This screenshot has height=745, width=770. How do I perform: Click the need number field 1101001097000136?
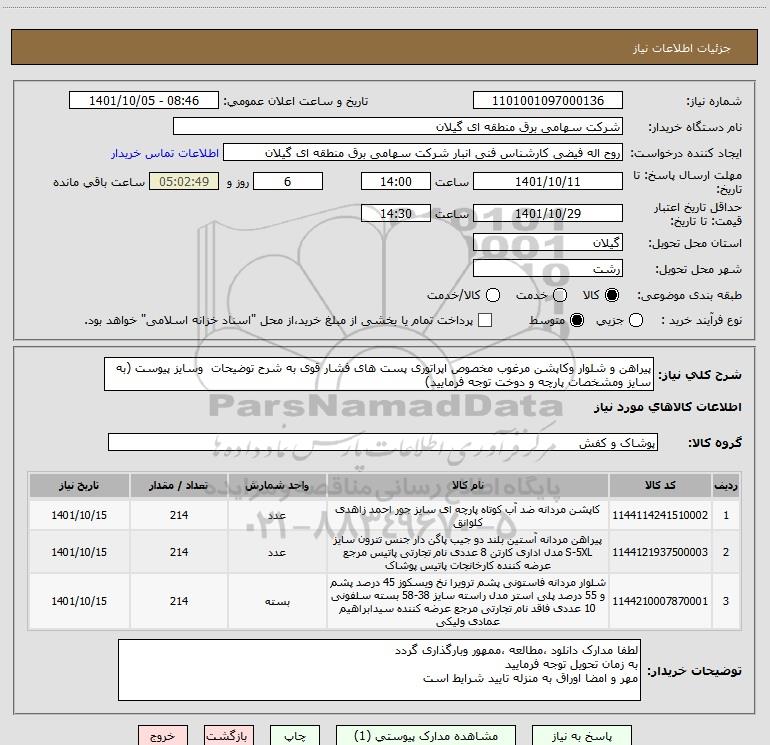(548, 101)
